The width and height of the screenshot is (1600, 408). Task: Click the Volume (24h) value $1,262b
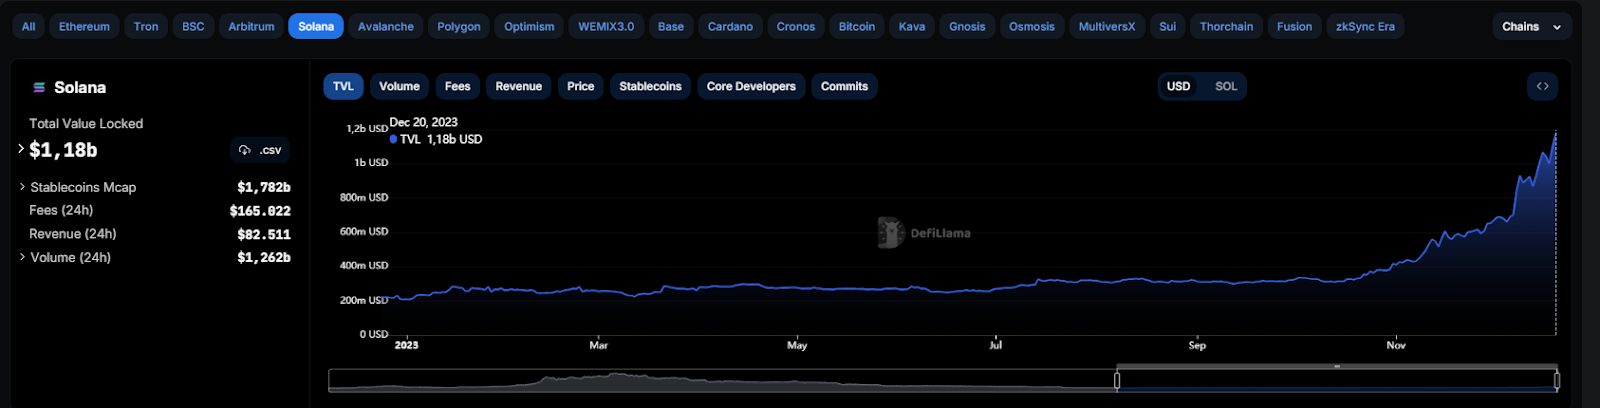click(x=264, y=257)
